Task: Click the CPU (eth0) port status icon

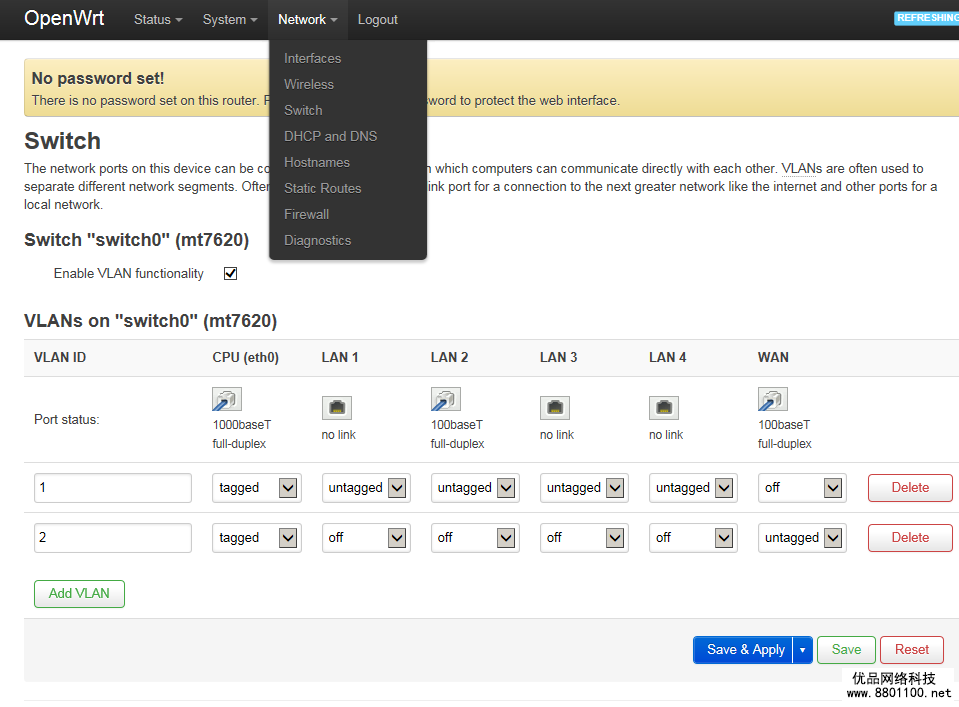Action: pyautogui.click(x=227, y=399)
